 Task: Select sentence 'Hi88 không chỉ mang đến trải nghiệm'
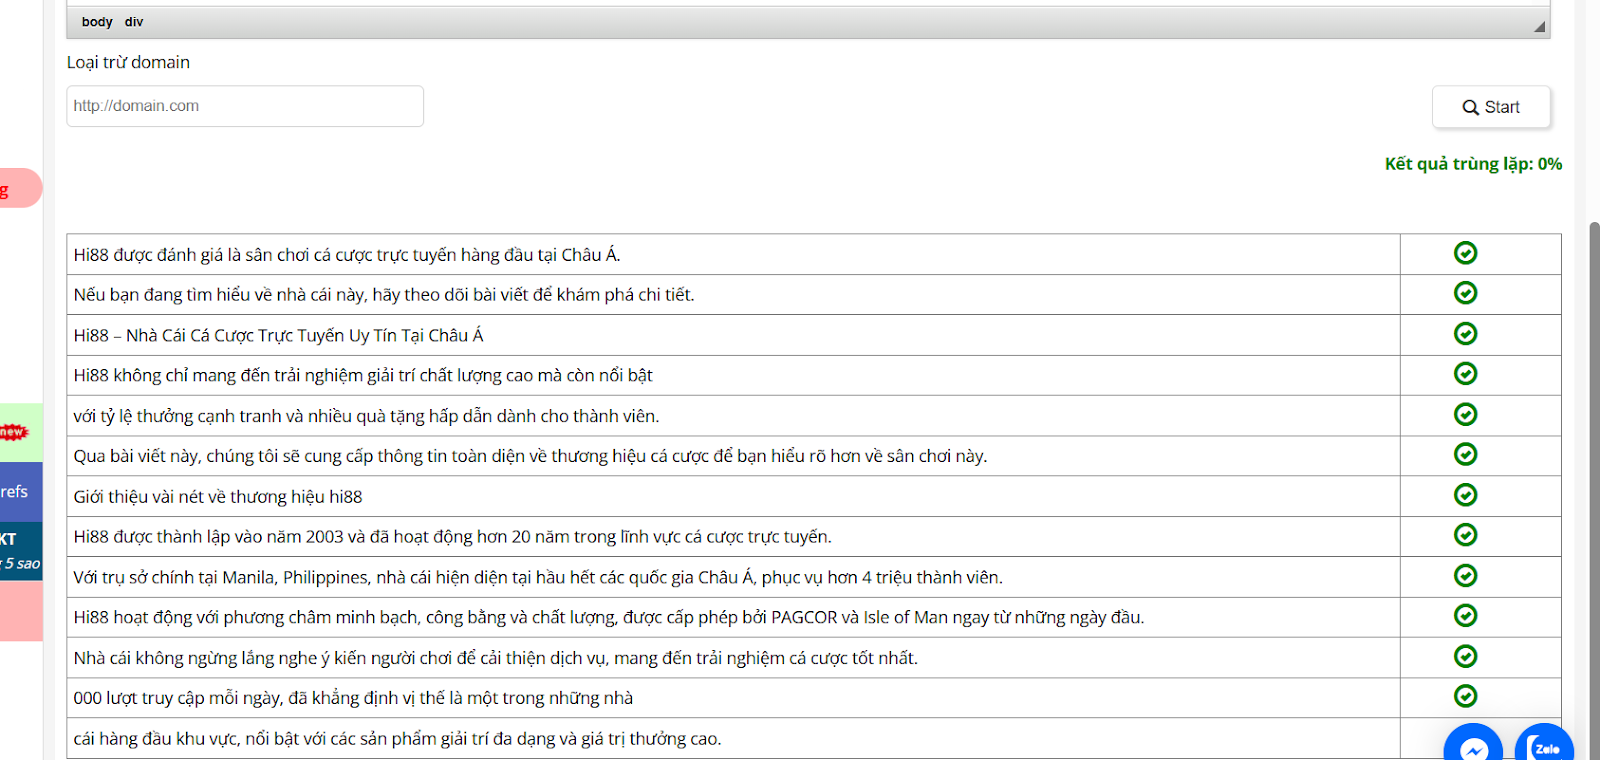click(363, 376)
